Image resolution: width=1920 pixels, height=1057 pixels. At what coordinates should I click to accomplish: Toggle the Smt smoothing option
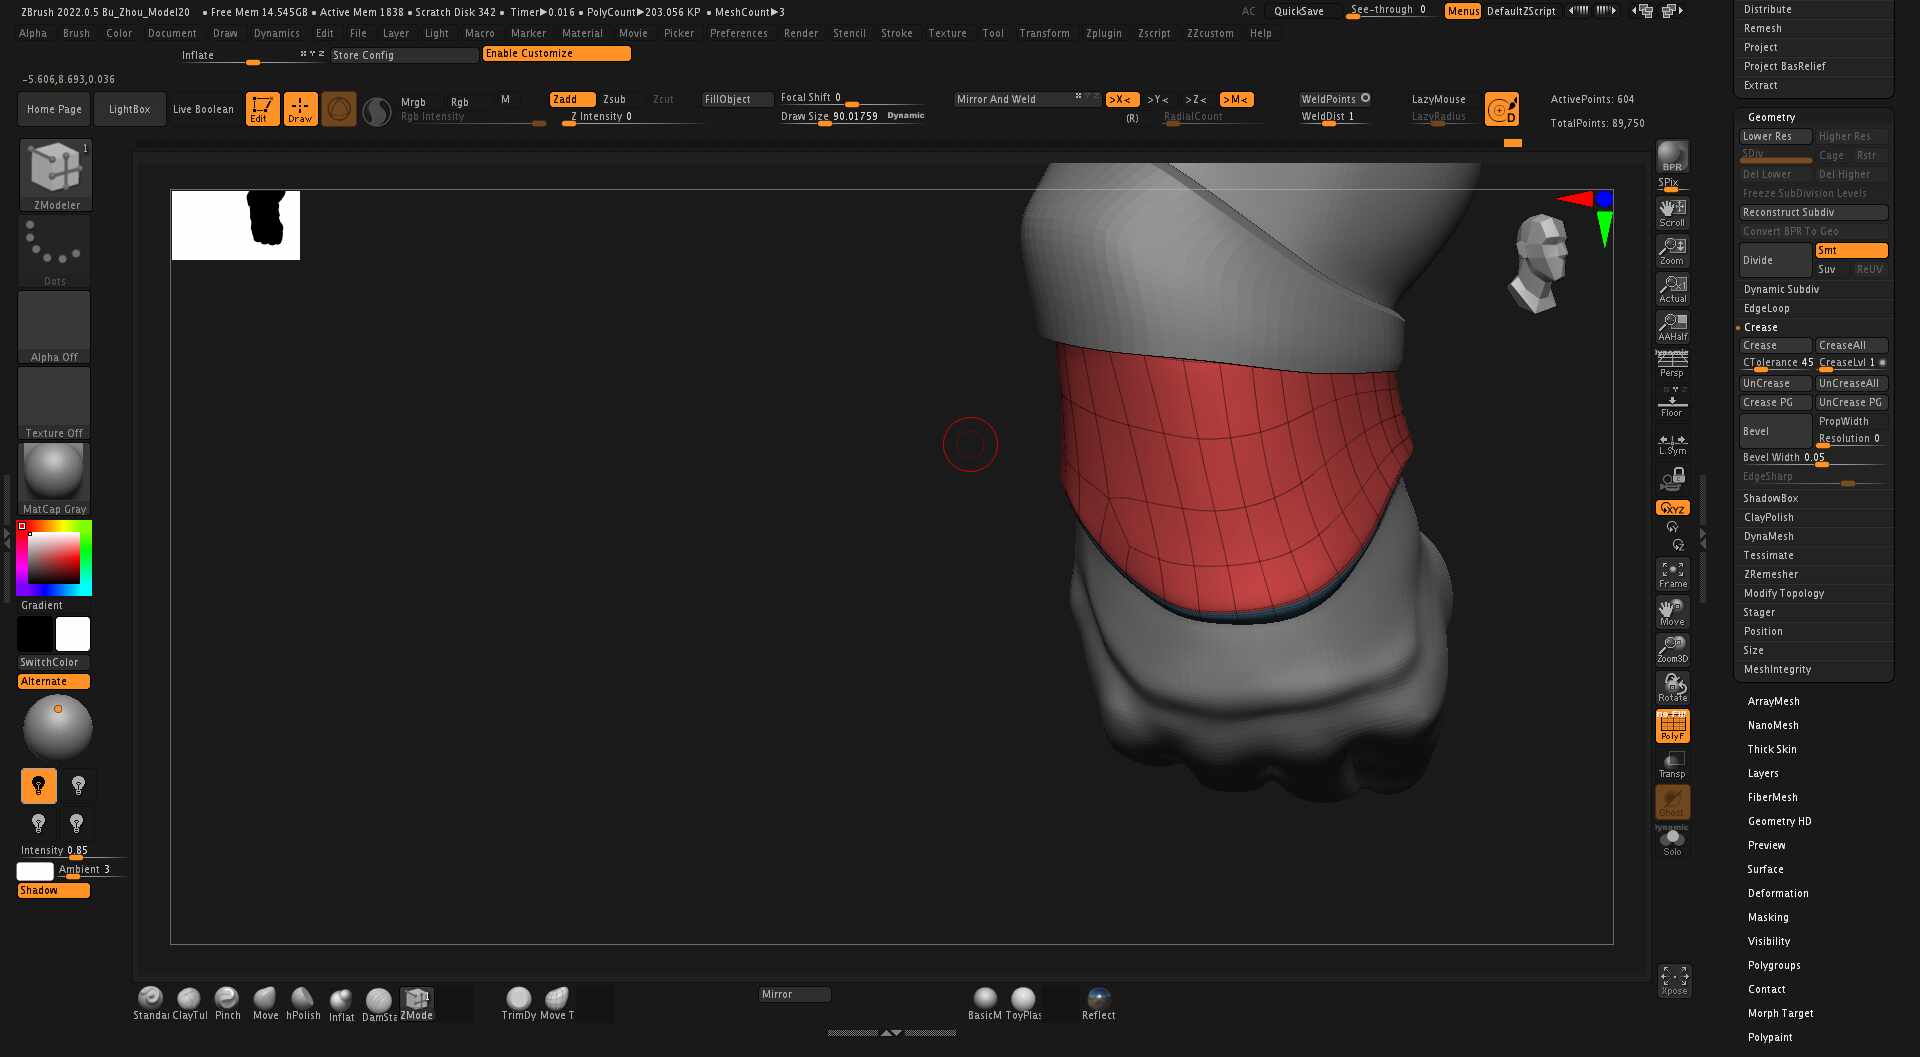coord(1851,250)
